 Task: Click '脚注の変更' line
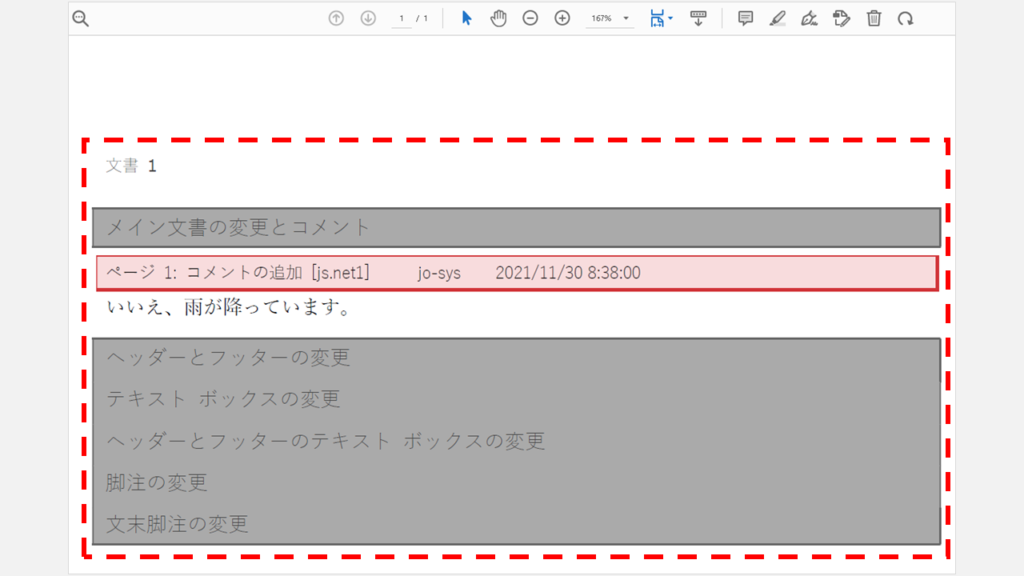coord(157,483)
